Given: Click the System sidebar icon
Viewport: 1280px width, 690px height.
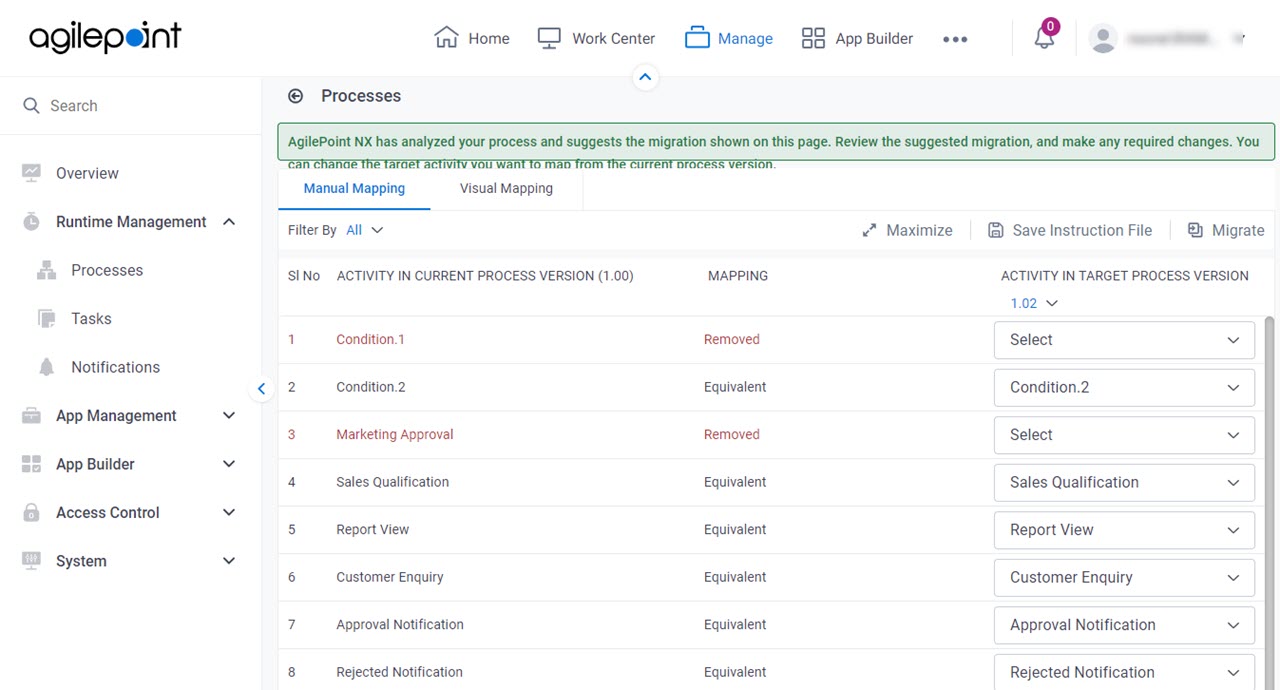Looking at the screenshot, I should [x=31, y=561].
